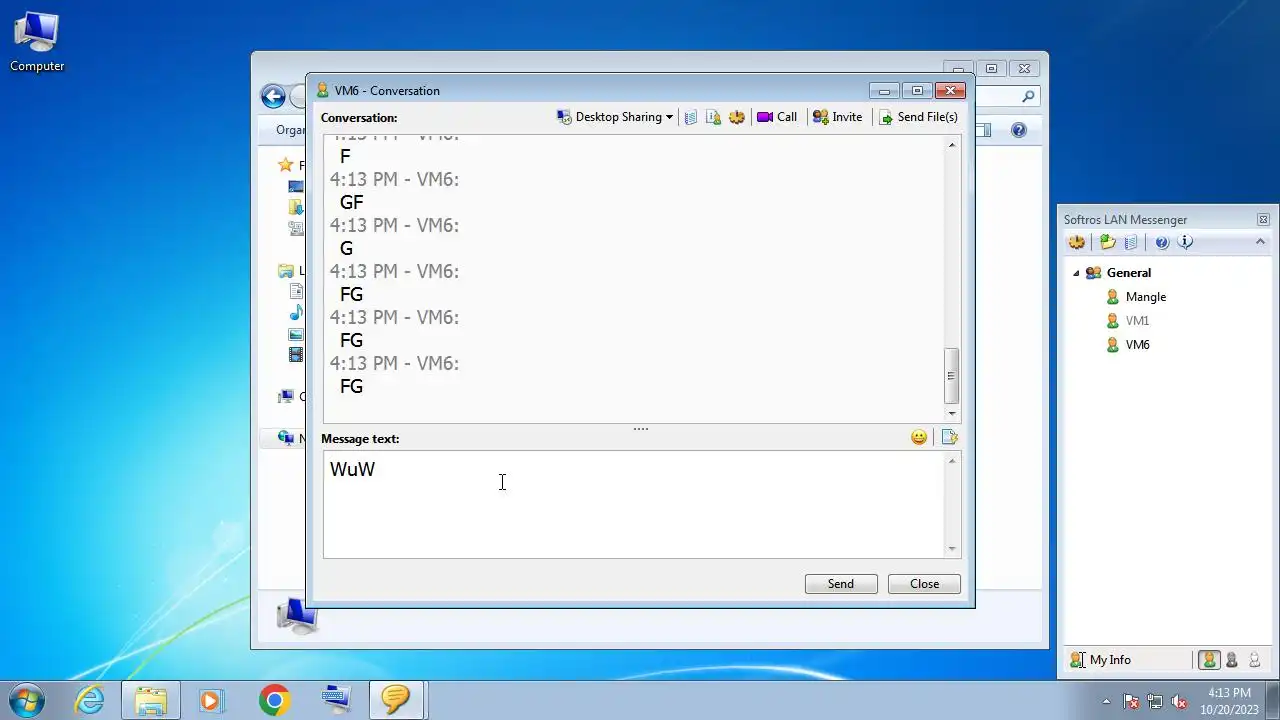This screenshot has height=720, width=1280.
Task: Close the Softros LAN Messenger side panel
Action: pos(1263,219)
